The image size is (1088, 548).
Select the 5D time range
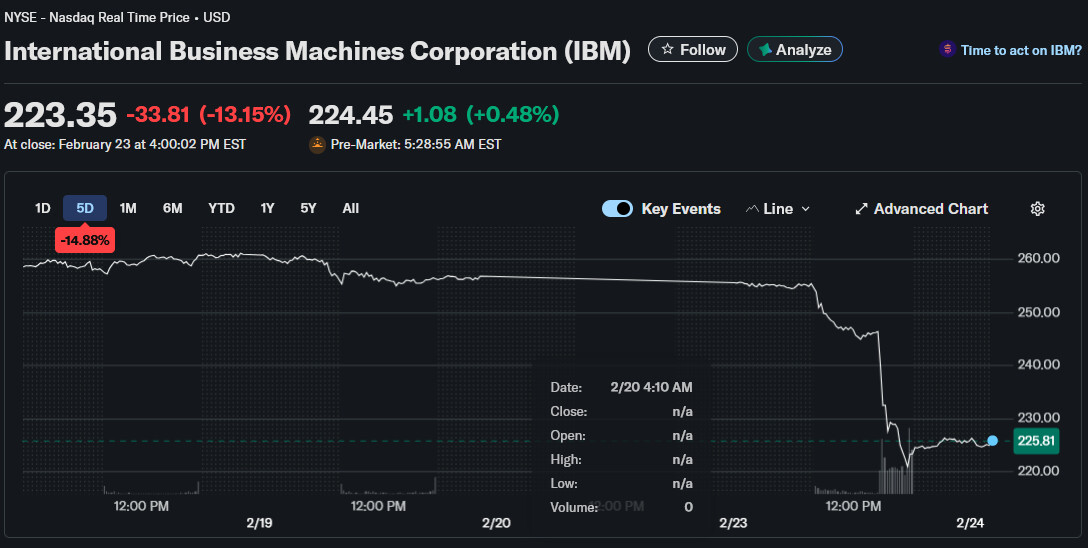(85, 208)
